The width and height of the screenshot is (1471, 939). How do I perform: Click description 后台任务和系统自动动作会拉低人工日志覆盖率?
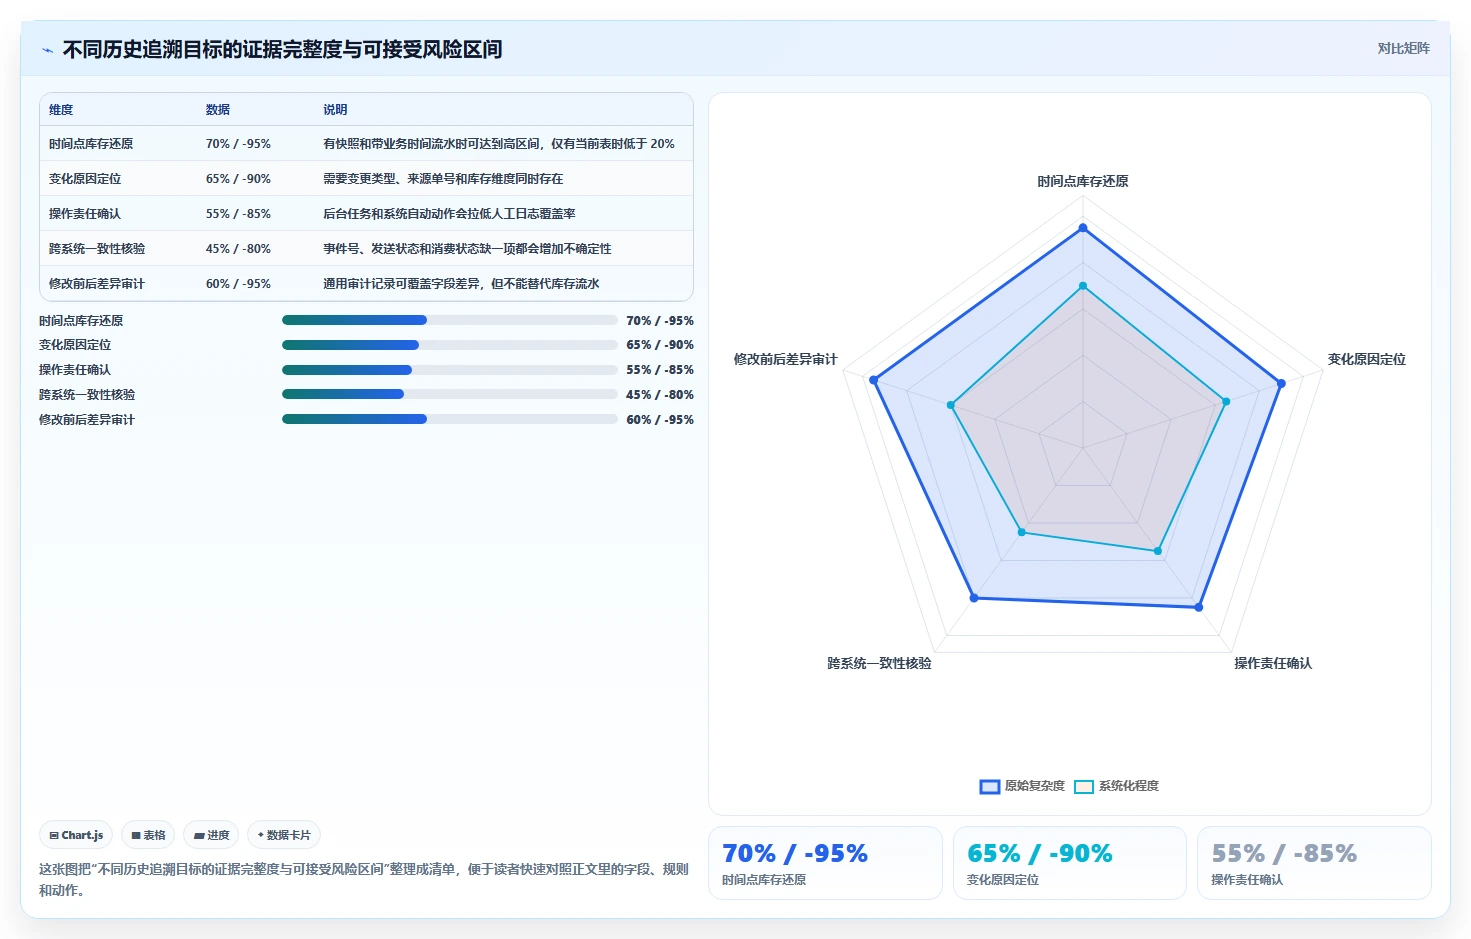point(449,214)
